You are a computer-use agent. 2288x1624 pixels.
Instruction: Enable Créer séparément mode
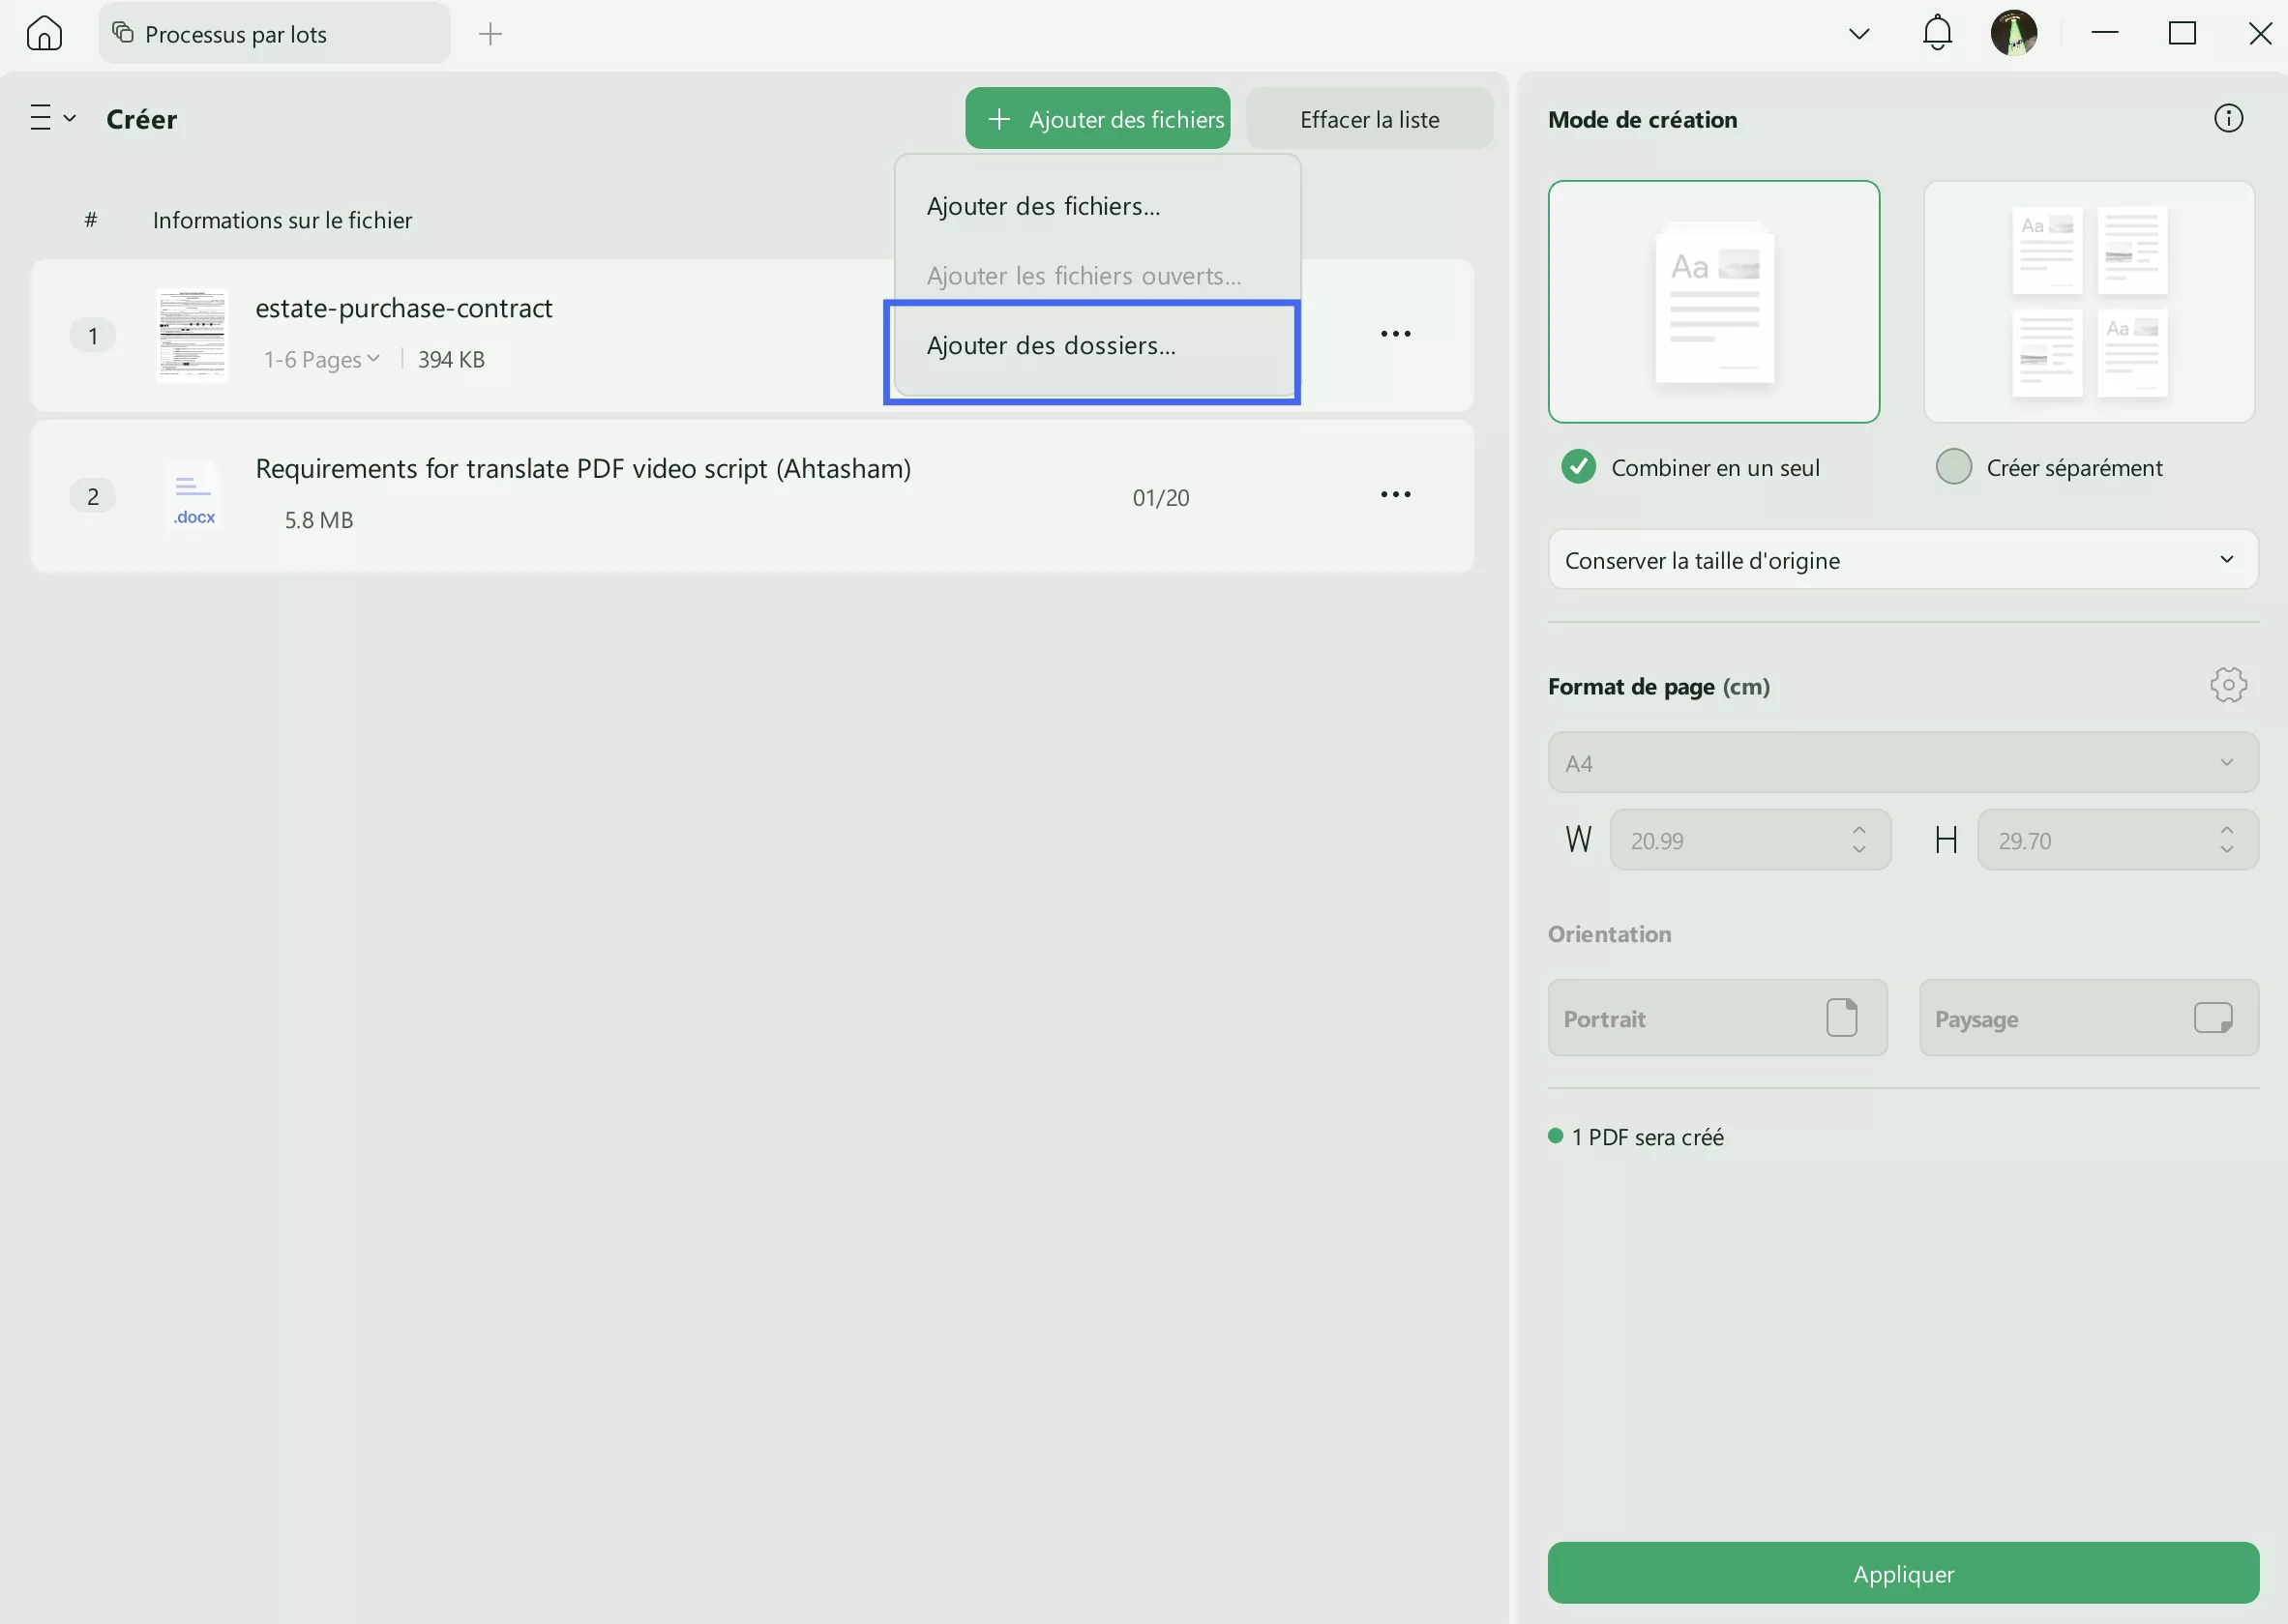1954,466
